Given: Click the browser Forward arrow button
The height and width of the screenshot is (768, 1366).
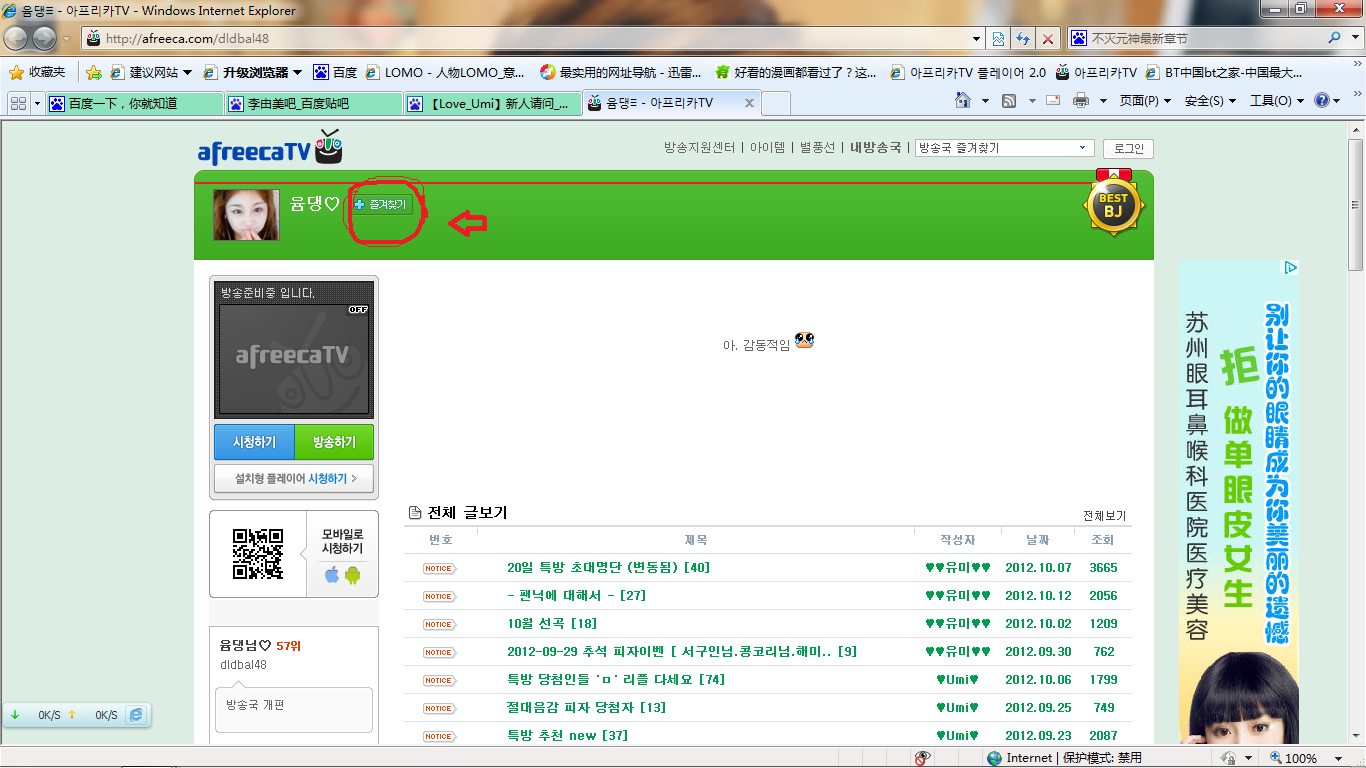Looking at the screenshot, I should point(45,38).
